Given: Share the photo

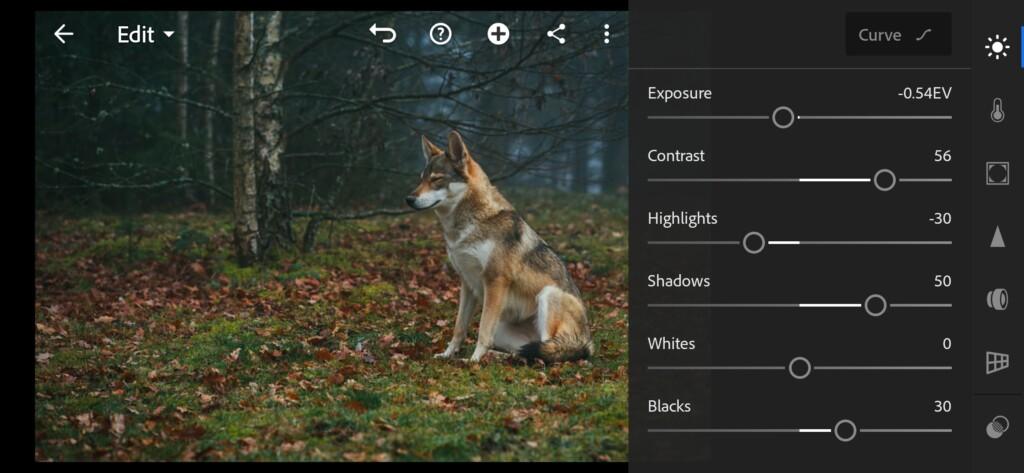Looking at the screenshot, I should [x=556, y=34].
